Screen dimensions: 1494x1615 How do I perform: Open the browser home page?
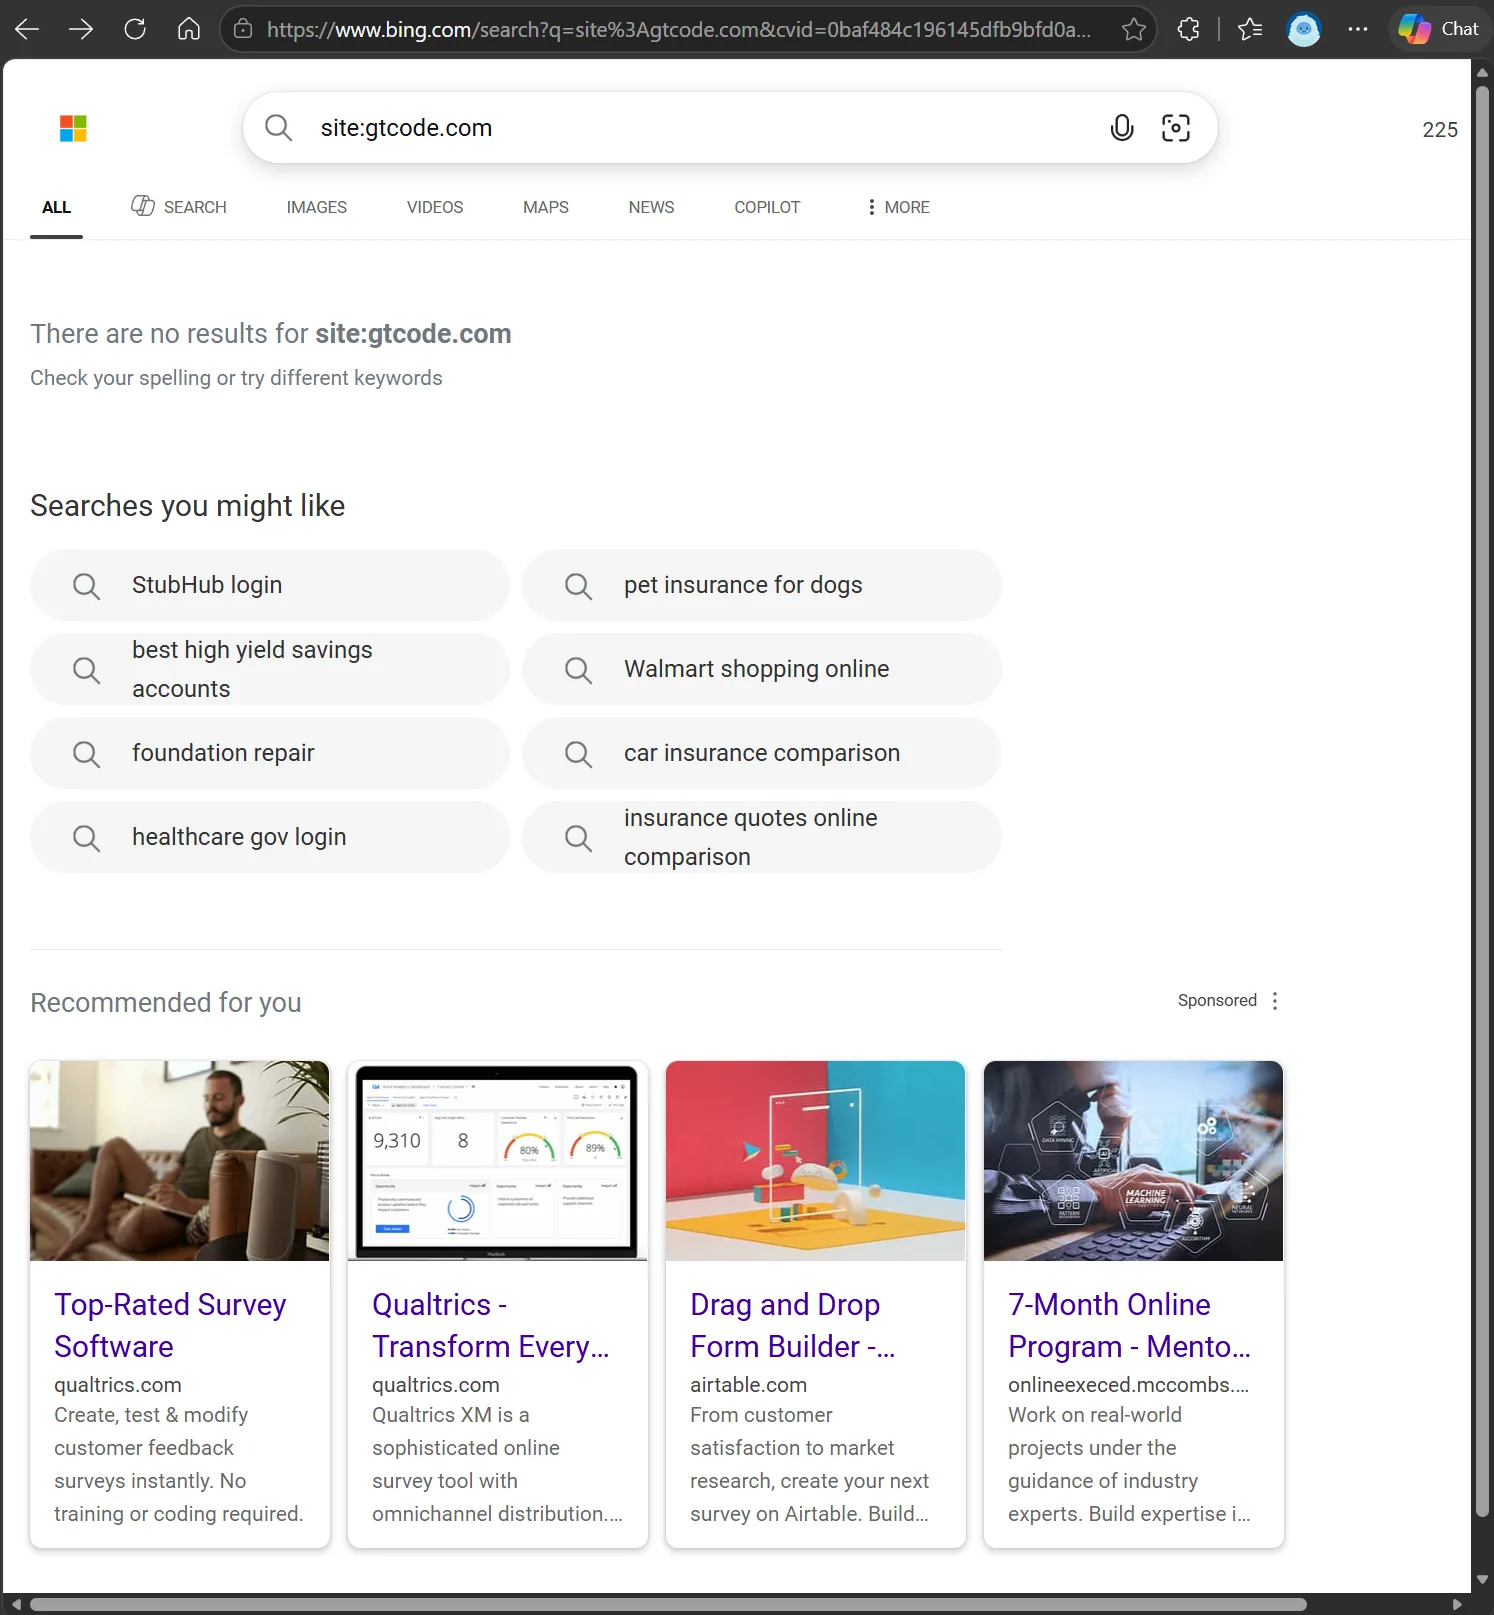[189, 29]
